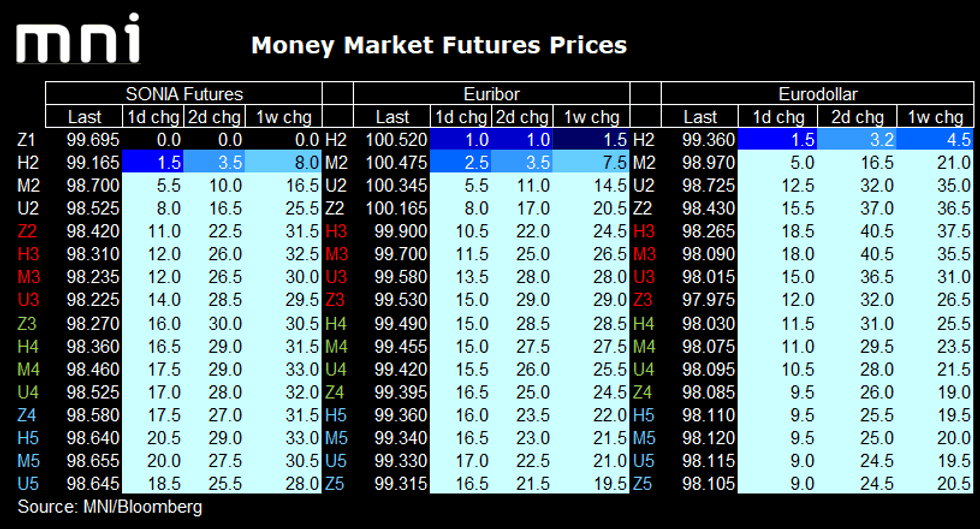The width and height of the screenshot is (980, 529).
Task: Click the MNI logo
Action: (79, 41)
